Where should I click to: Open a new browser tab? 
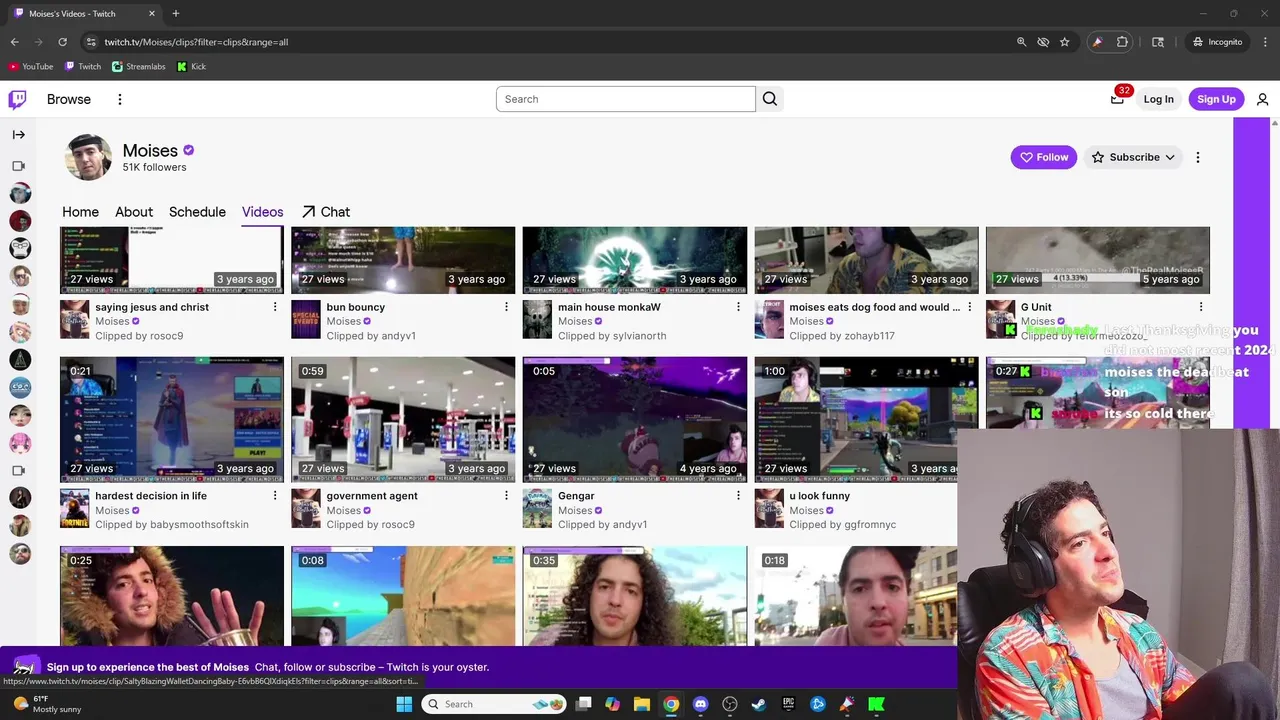(x=175, y=14)
